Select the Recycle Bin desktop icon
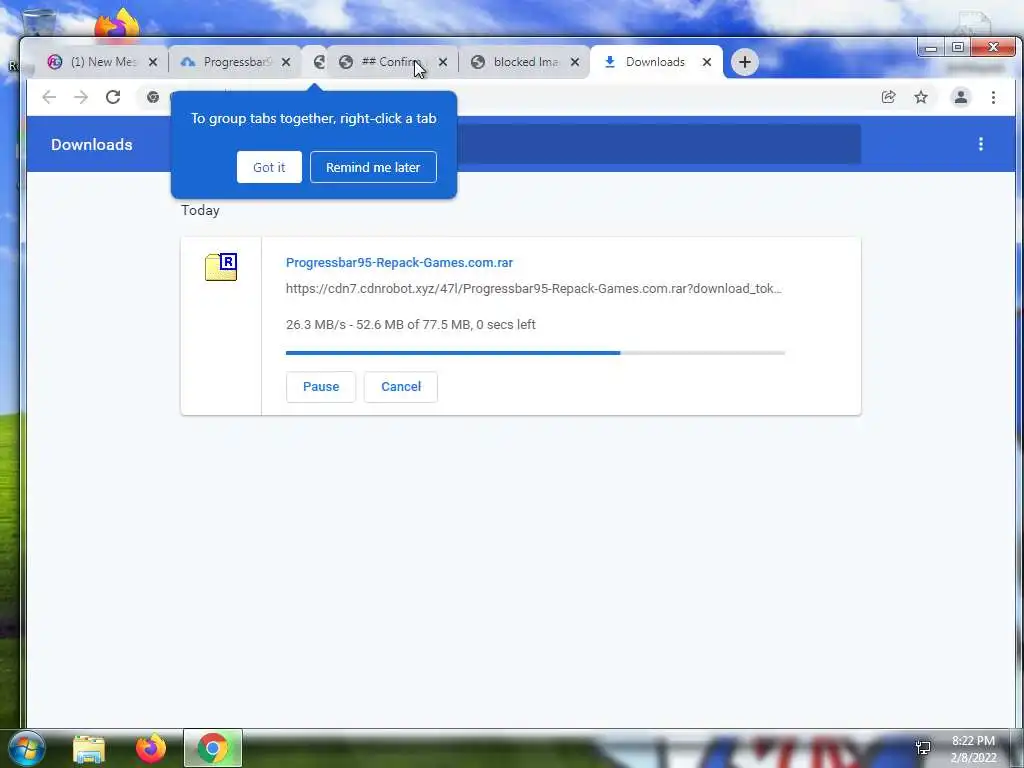 click(39, 23)
